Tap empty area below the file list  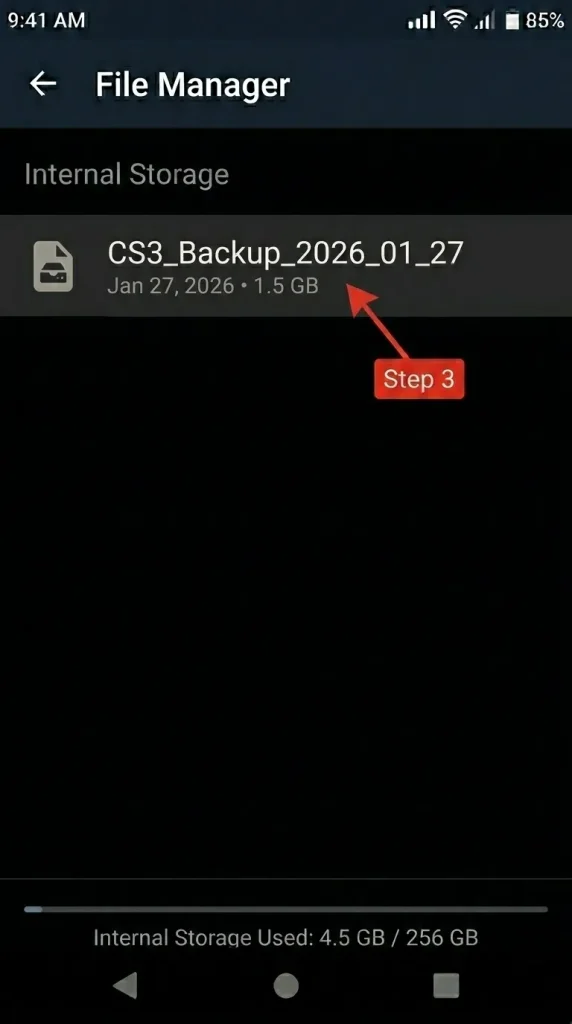[x=286, y=620]
